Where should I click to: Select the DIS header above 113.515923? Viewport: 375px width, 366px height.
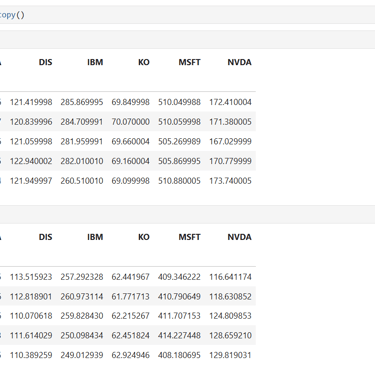tap(45, 237)
